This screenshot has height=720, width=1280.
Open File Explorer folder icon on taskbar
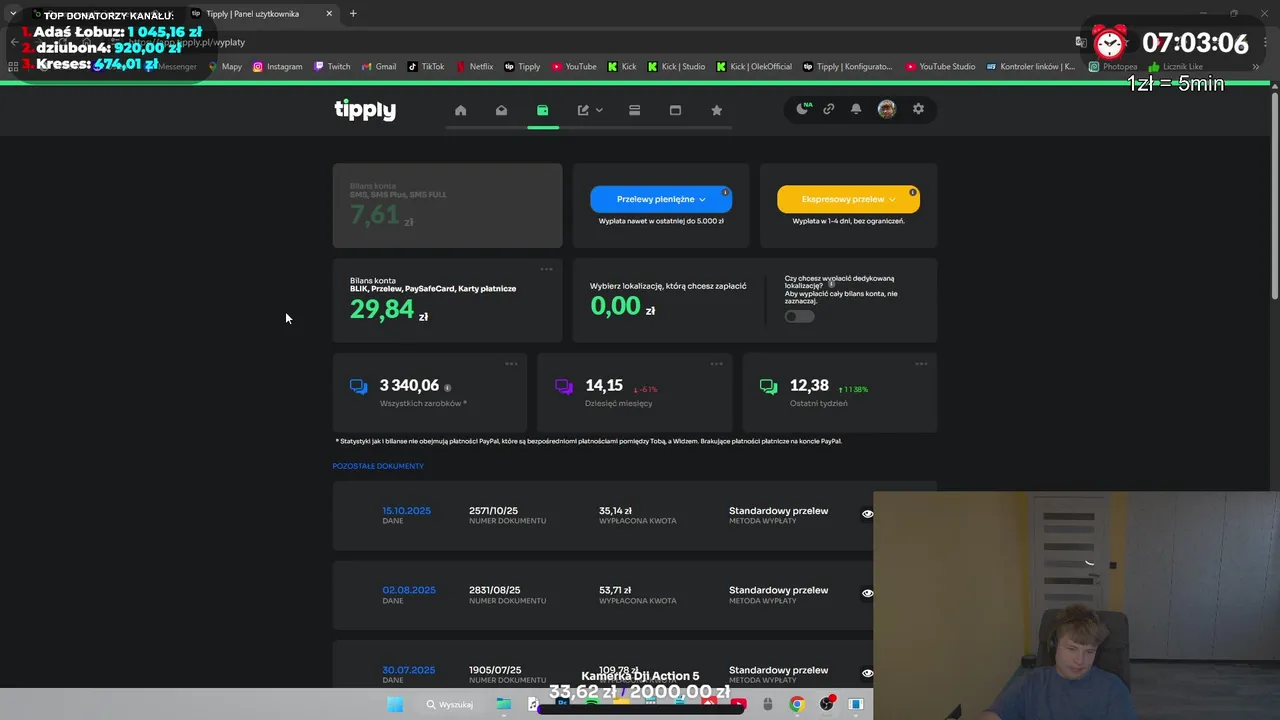pos(504,704)
